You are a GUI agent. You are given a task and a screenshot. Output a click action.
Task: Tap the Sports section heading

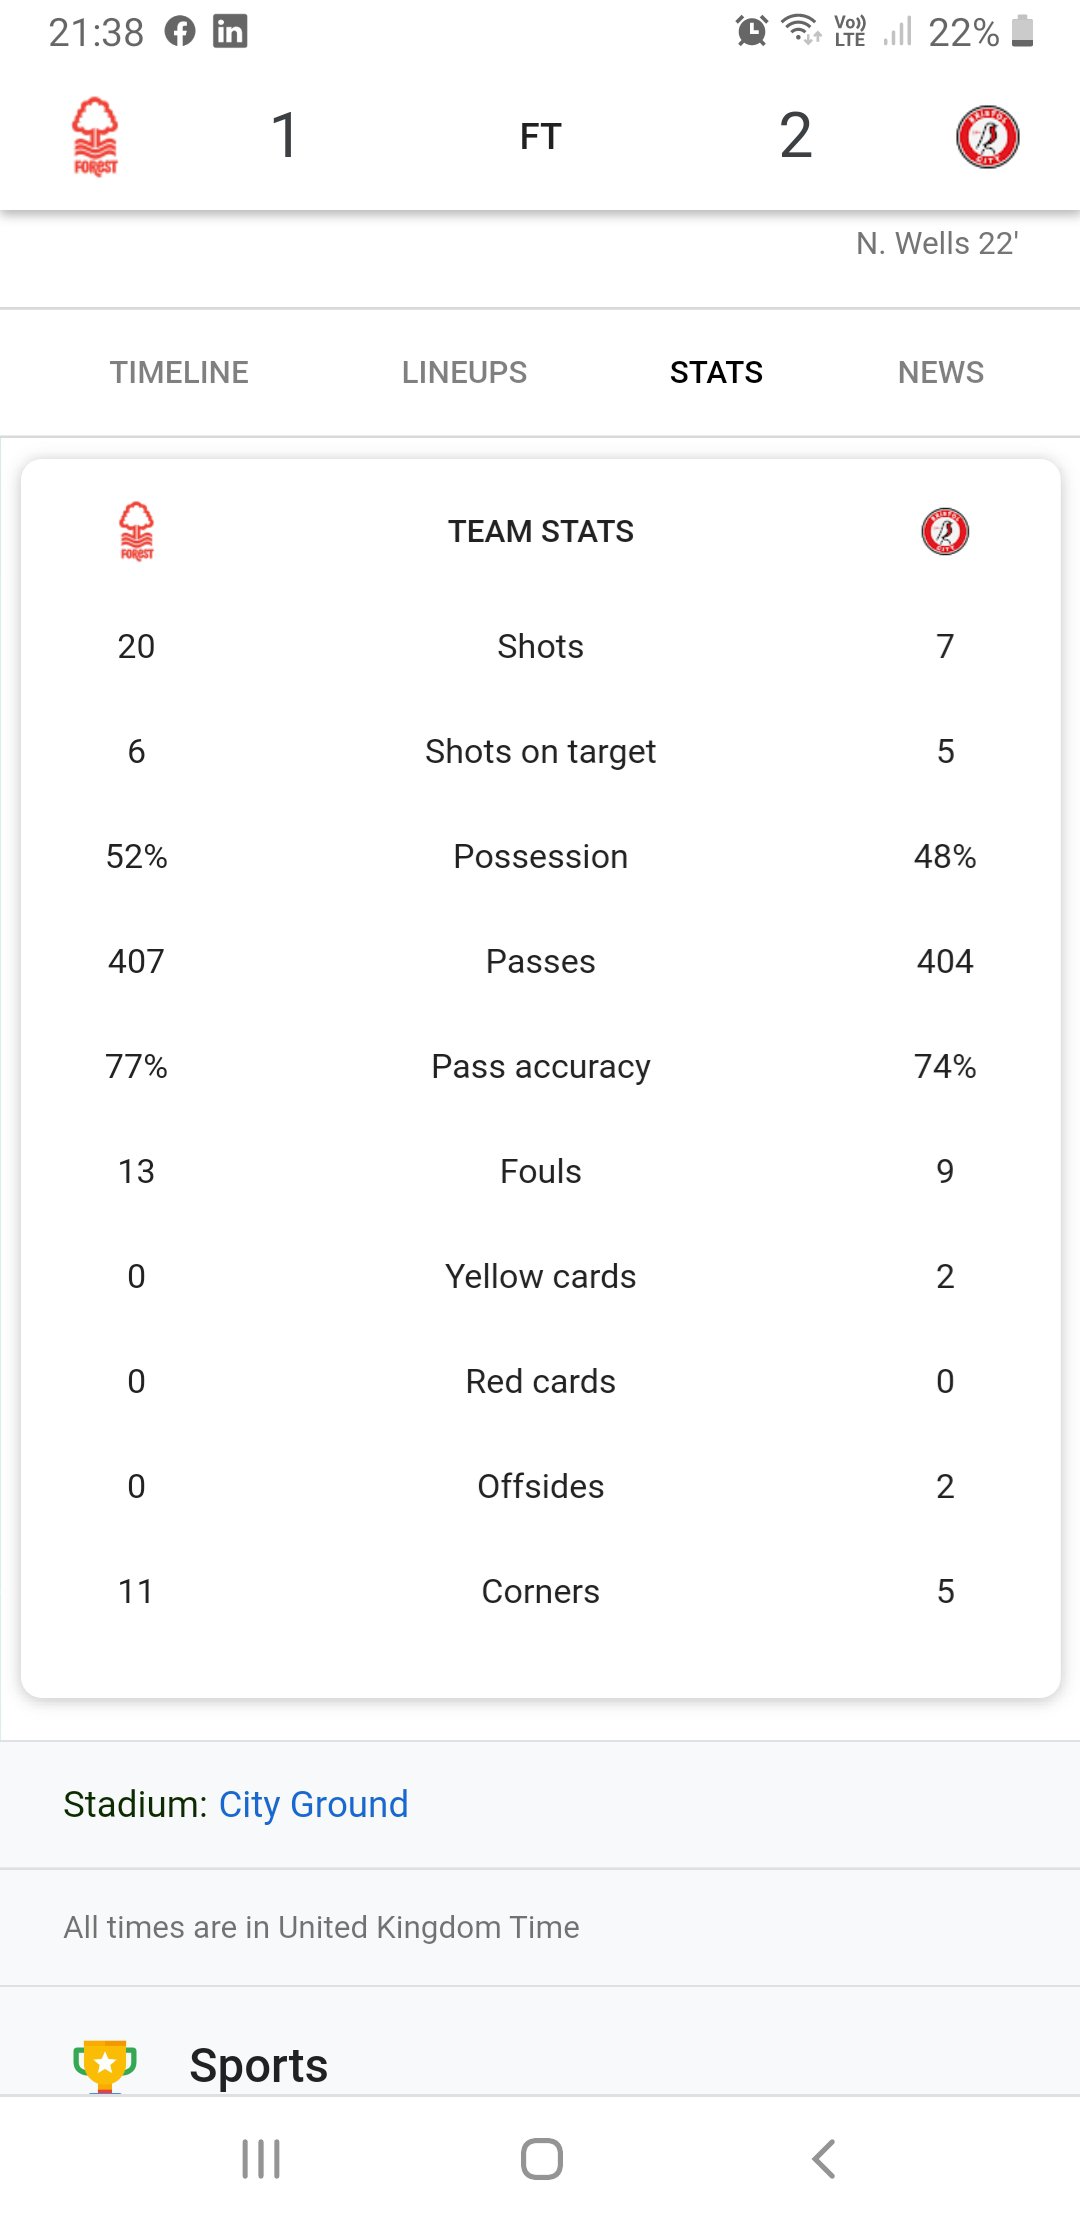(259, 2065)
